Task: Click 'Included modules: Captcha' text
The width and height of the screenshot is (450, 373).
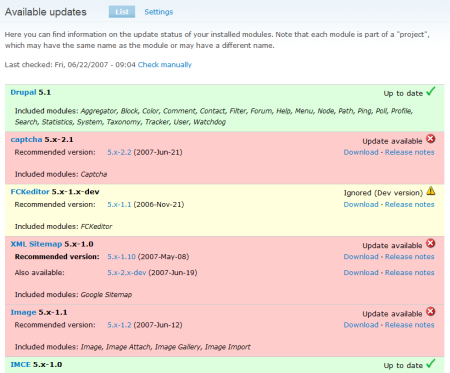Action: [x=61, y=174]
